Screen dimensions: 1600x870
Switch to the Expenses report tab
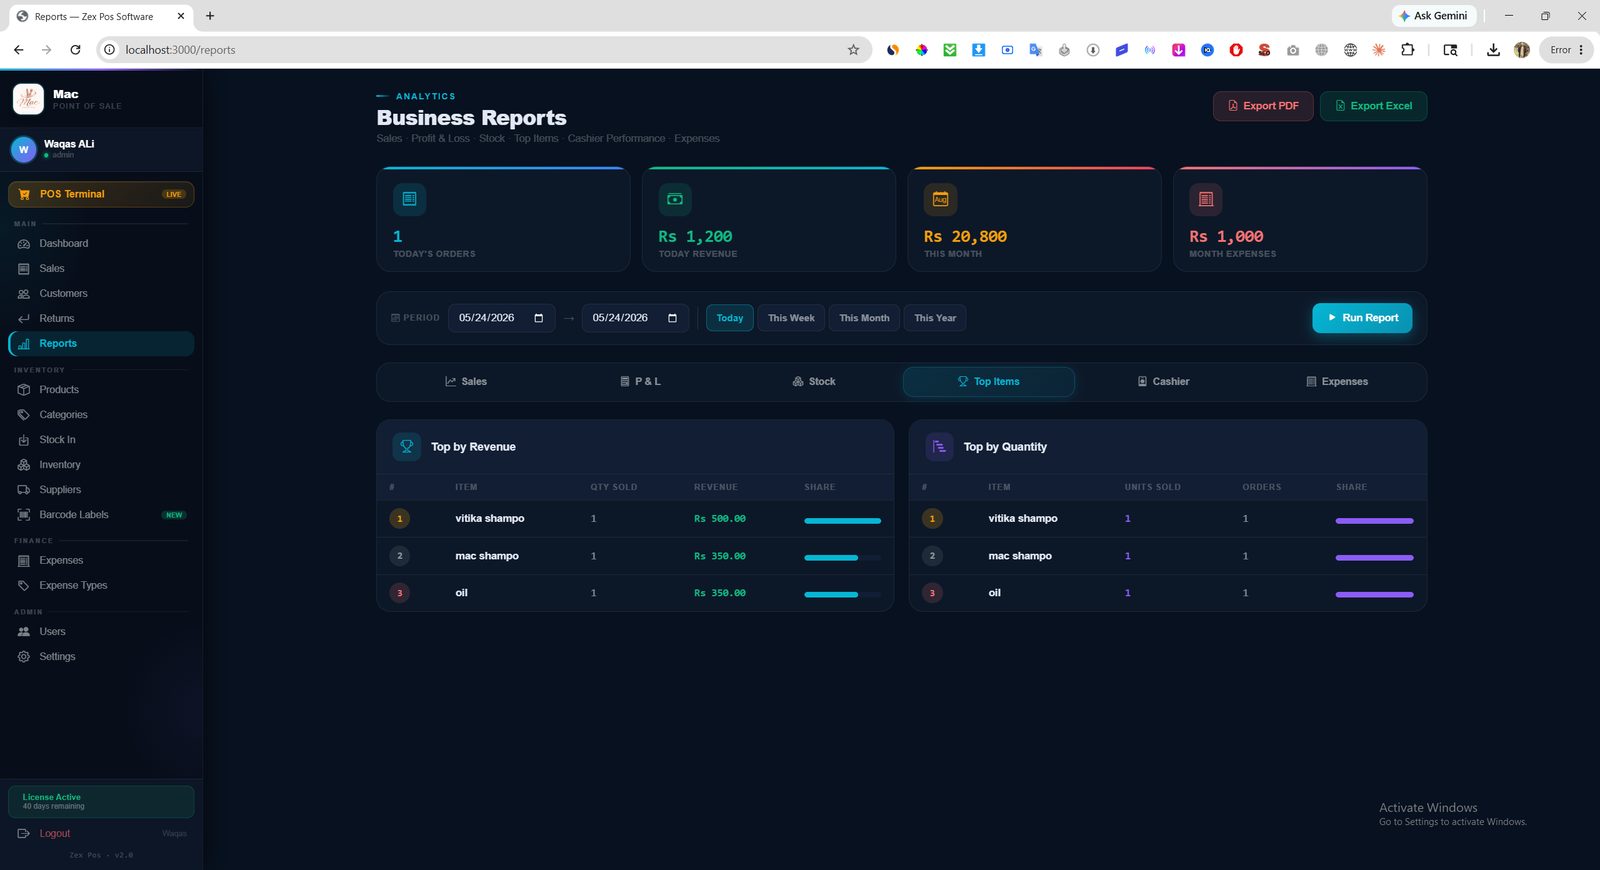point(1337,382)
